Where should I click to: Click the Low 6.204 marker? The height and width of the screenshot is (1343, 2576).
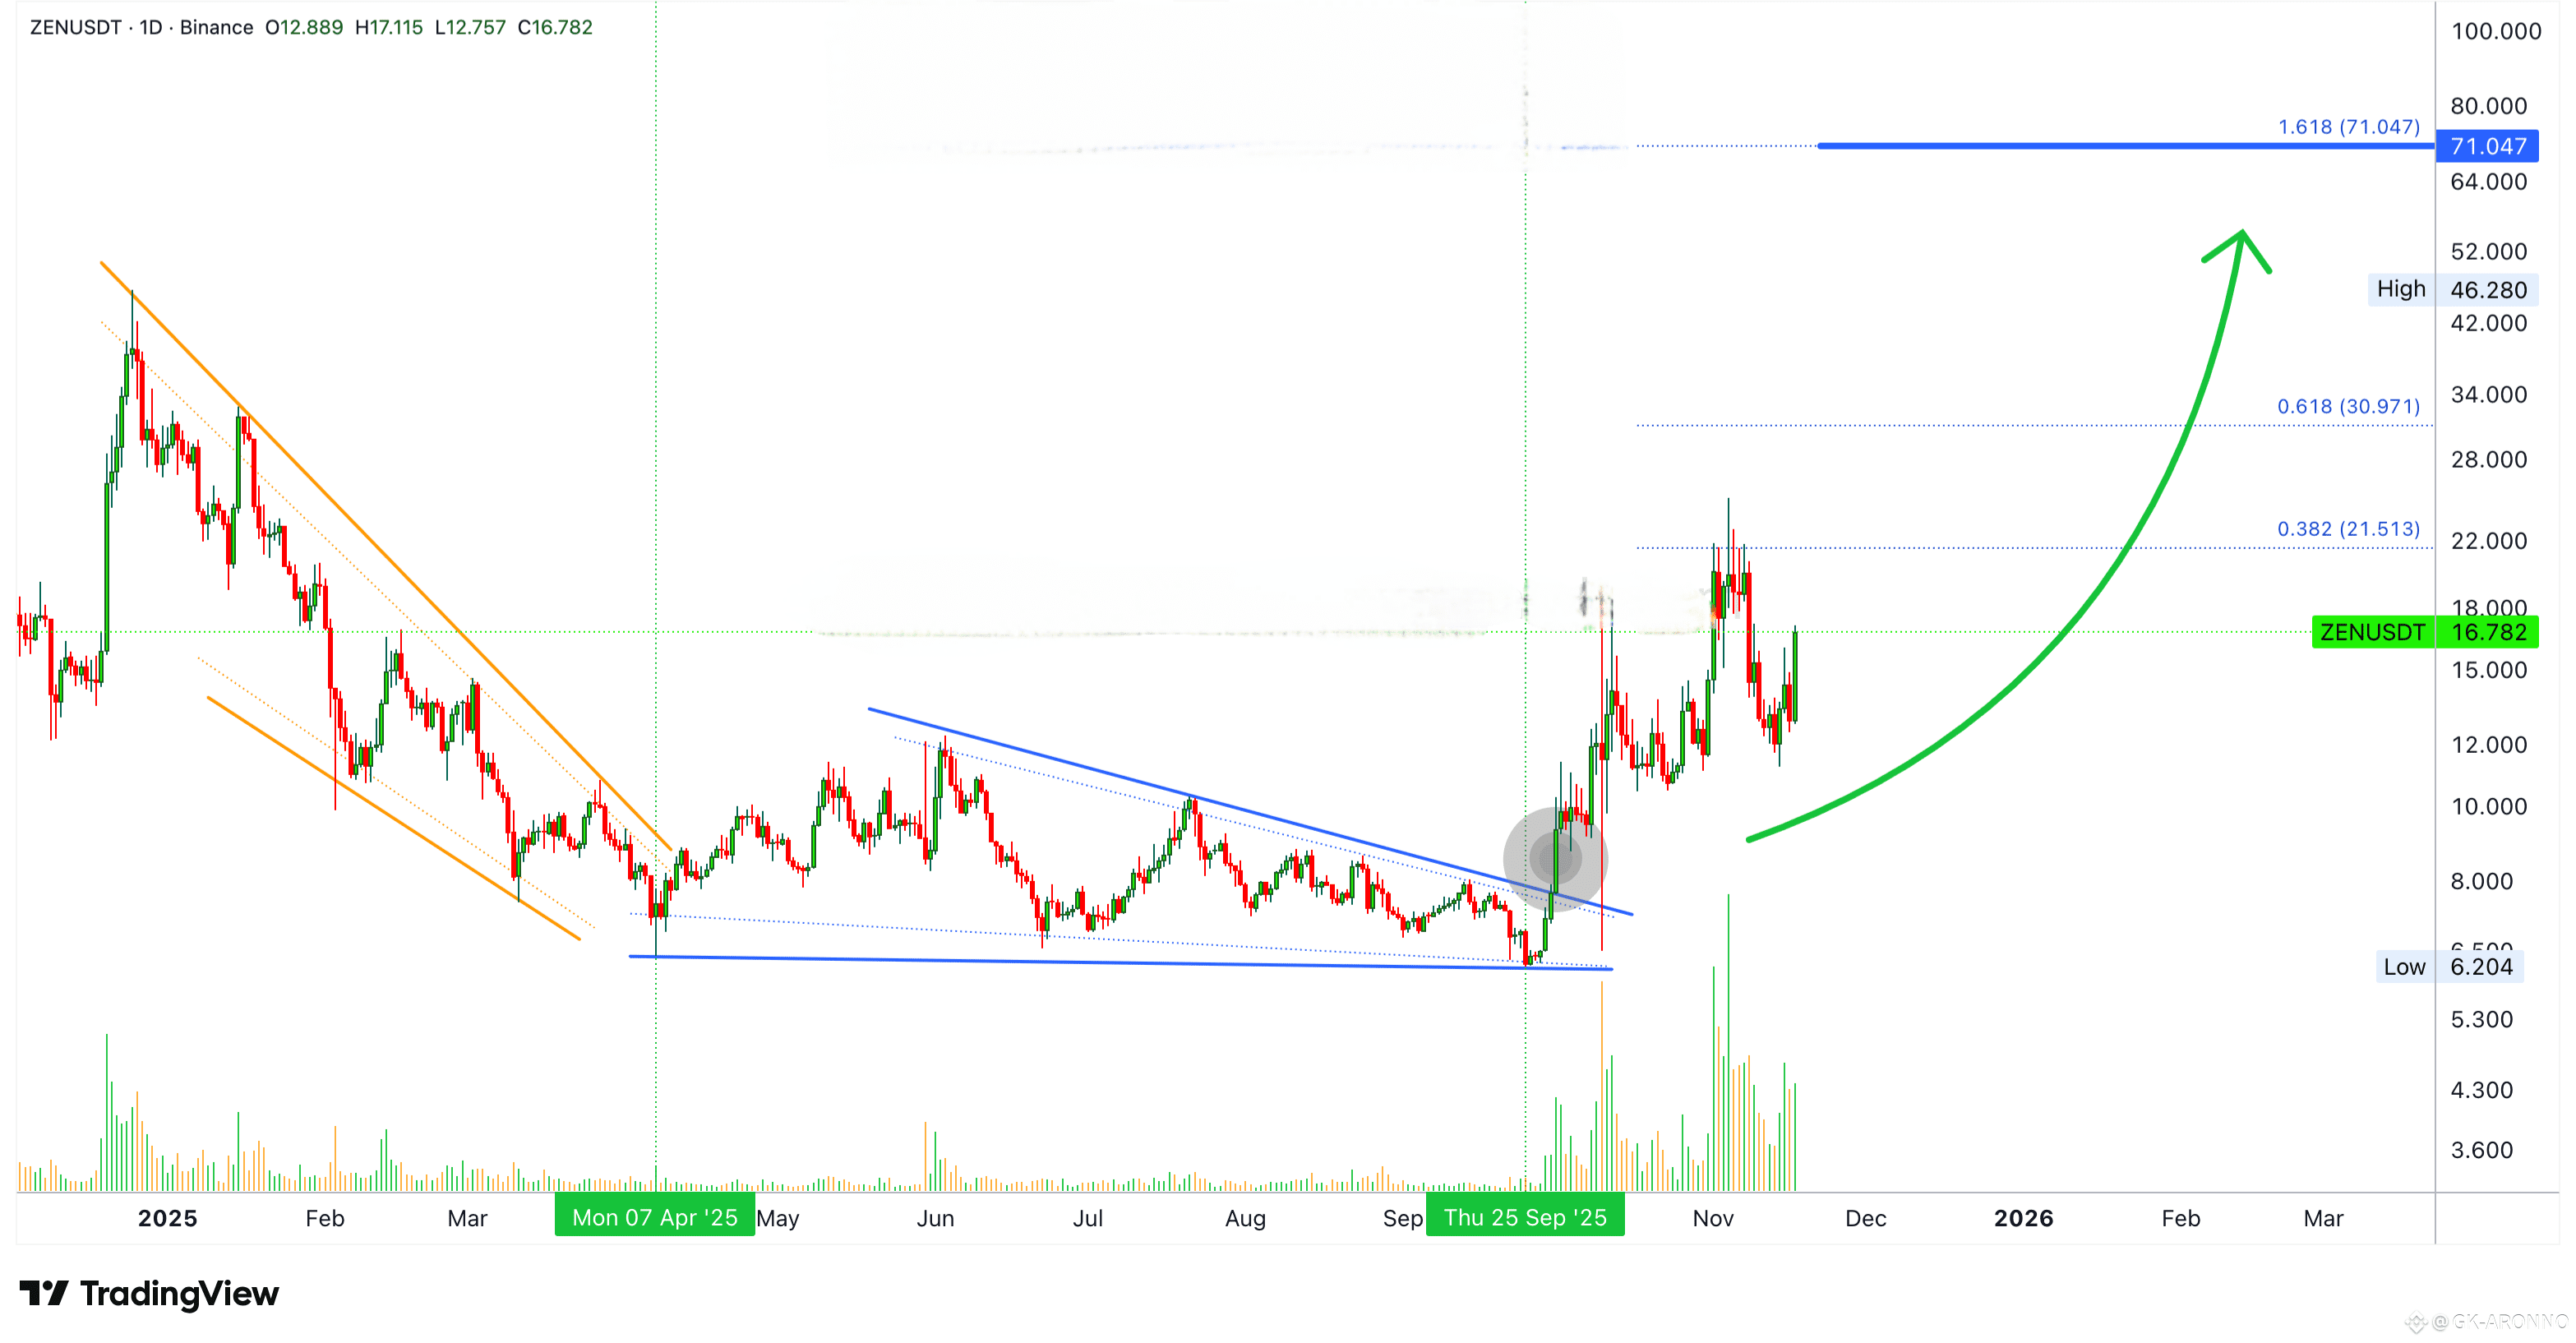point(2447,967)
